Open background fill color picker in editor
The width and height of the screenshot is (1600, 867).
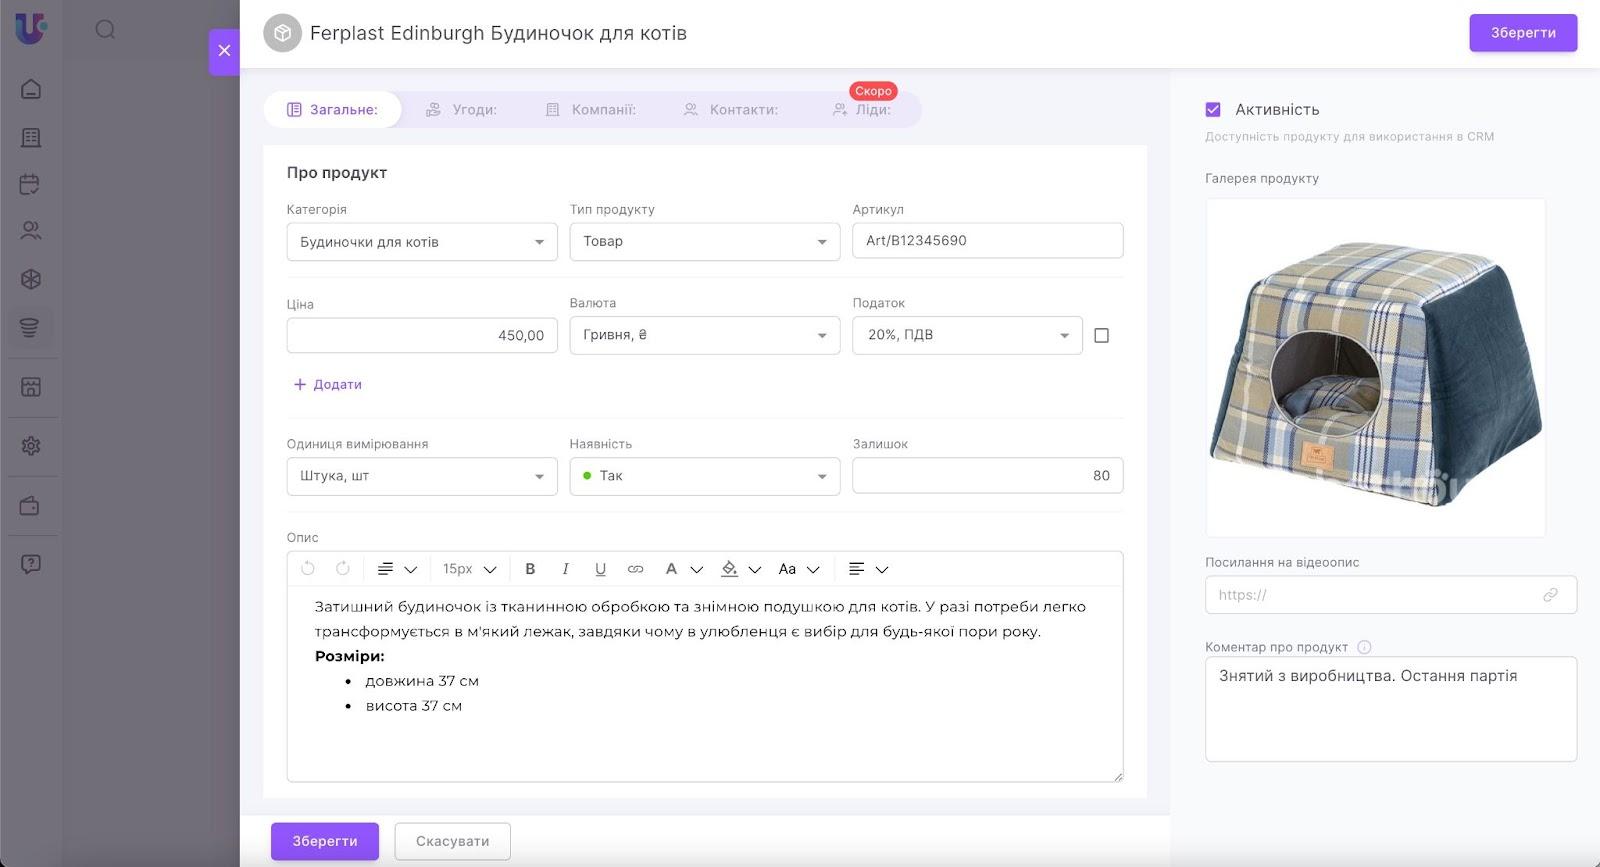(730, 569)
